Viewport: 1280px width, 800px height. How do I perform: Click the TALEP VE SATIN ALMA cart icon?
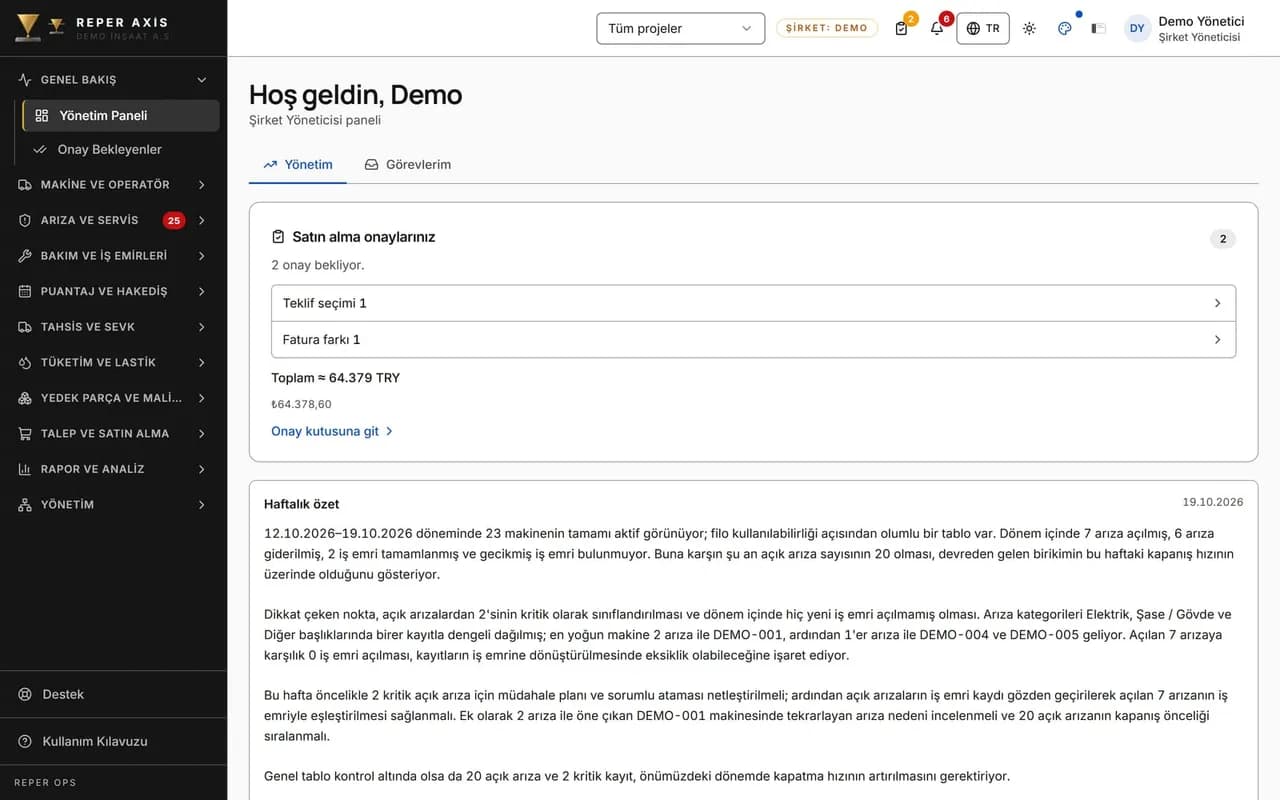click(x=25, y=433)
